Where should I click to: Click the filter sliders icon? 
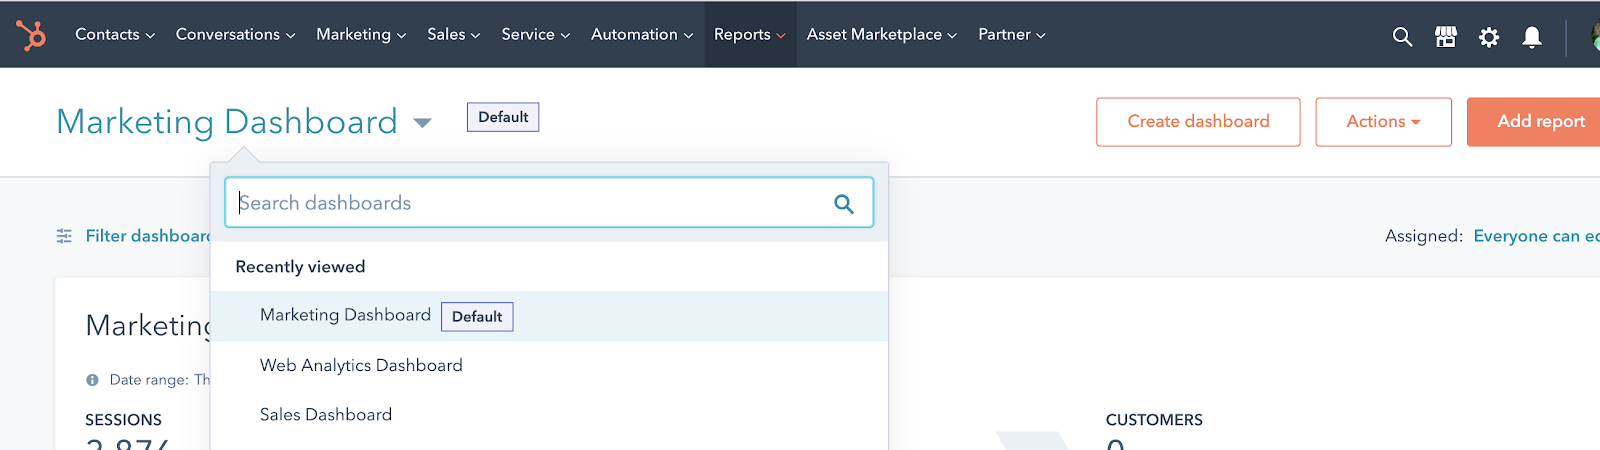pos(64,236)
